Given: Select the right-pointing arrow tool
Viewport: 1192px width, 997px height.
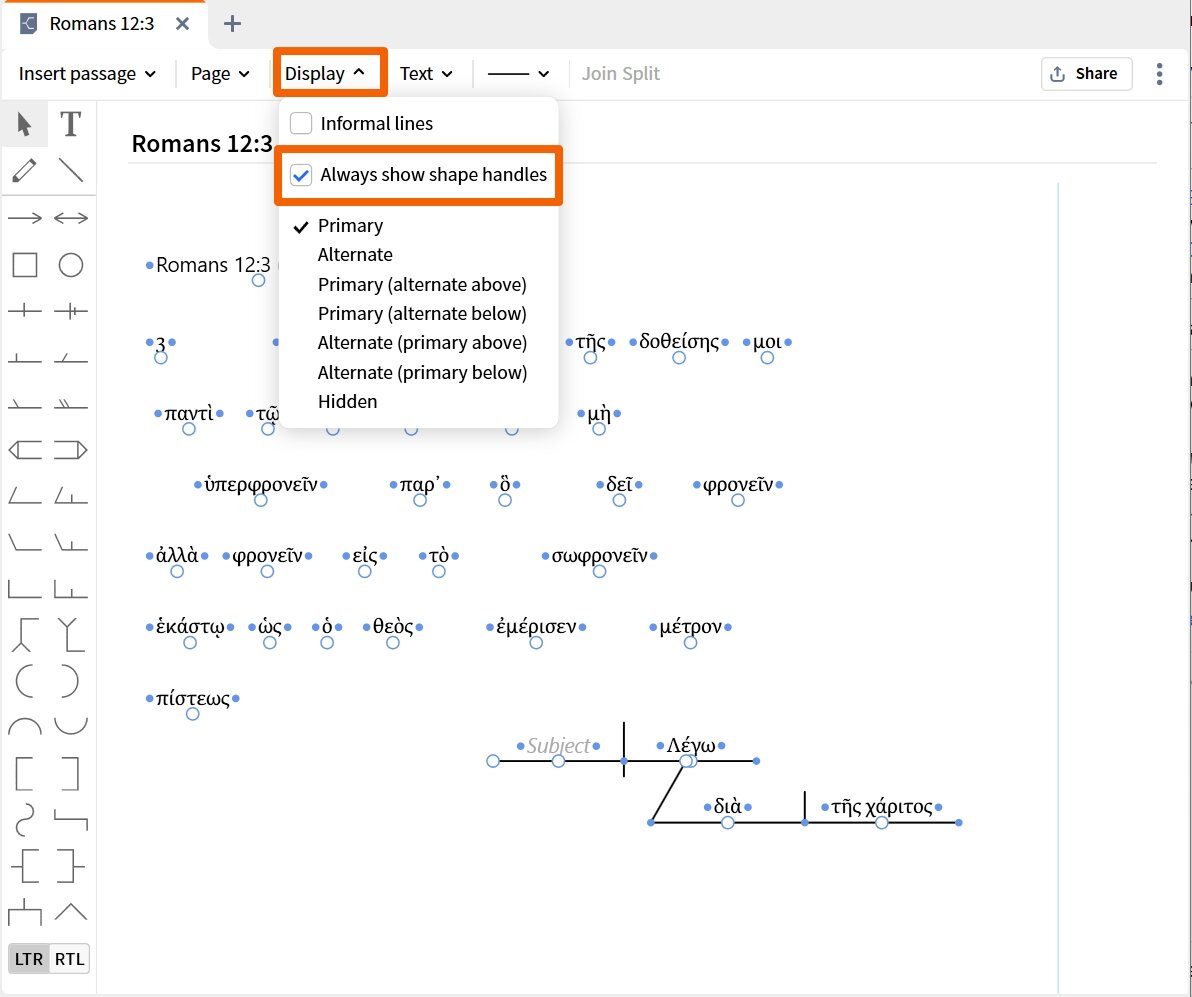Looking at the screenshot, I should coord(24,218).
